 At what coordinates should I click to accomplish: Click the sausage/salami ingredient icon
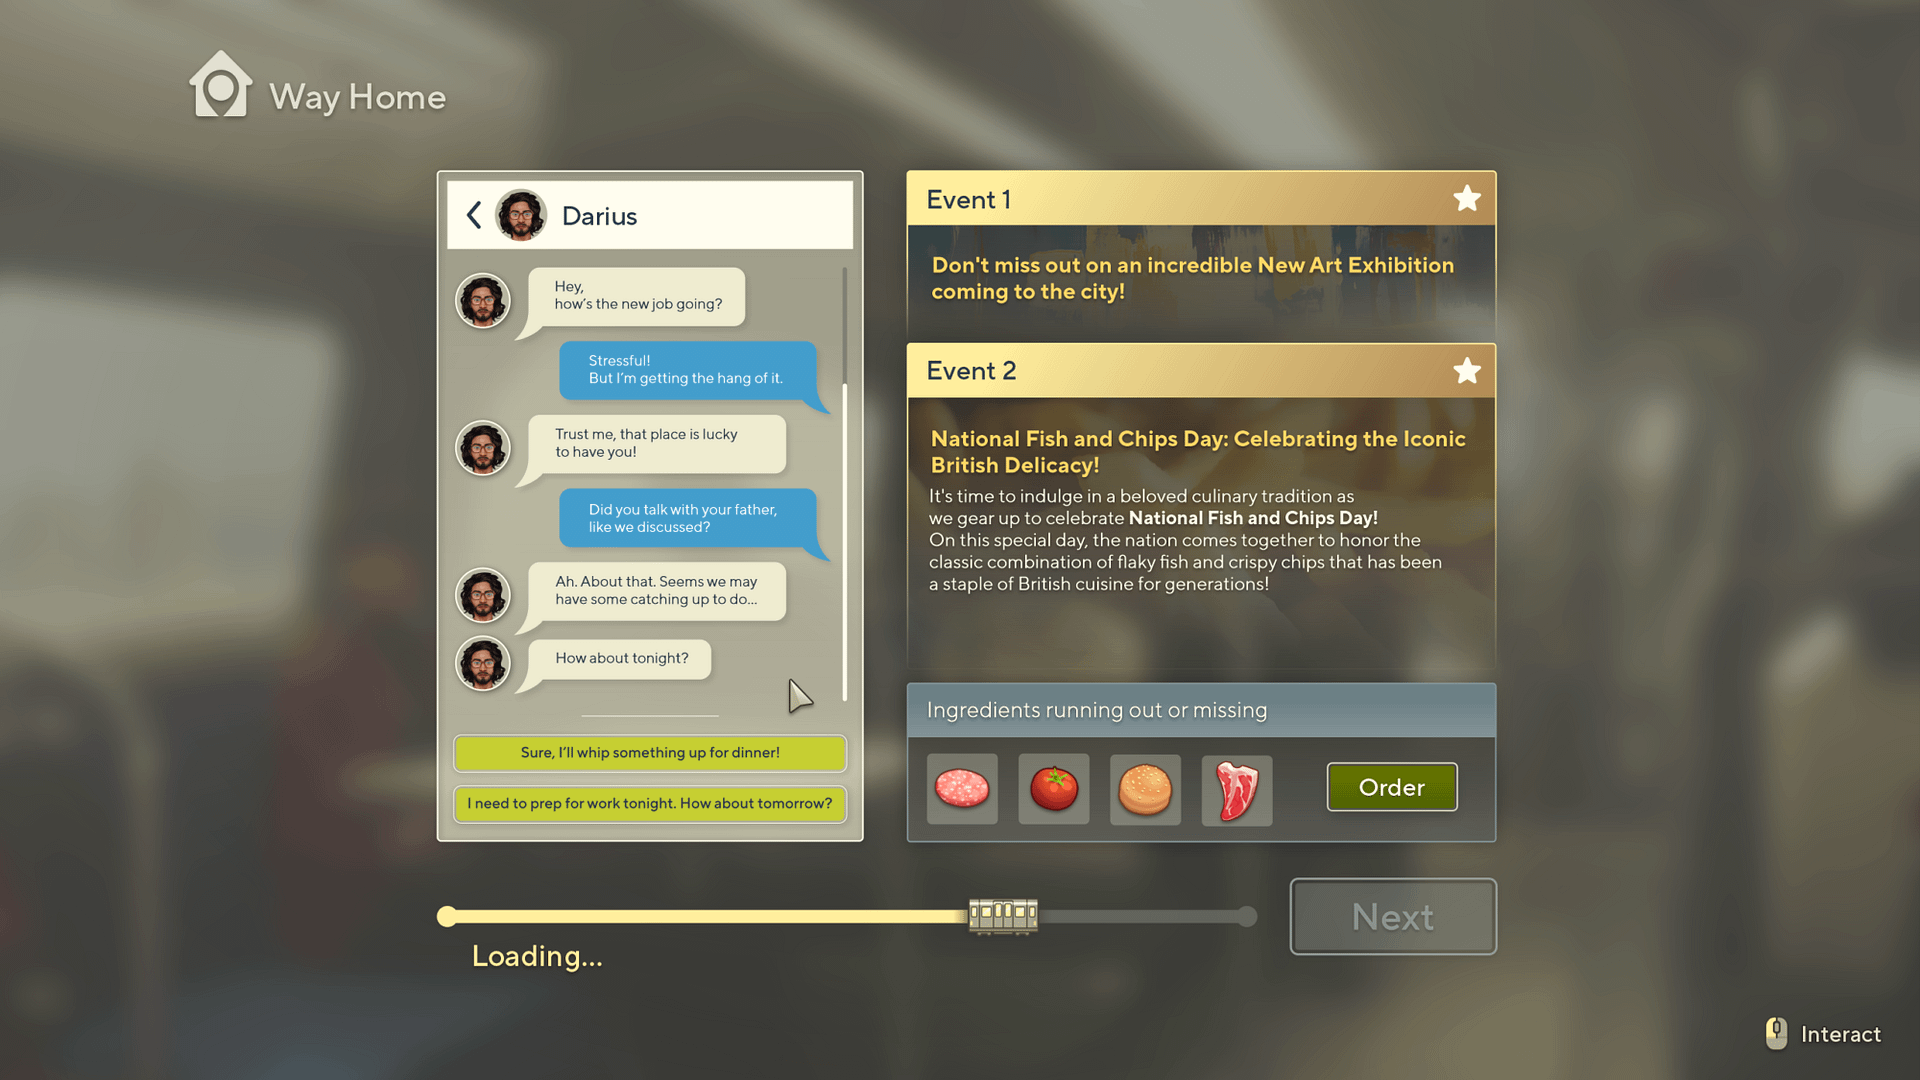961,787
